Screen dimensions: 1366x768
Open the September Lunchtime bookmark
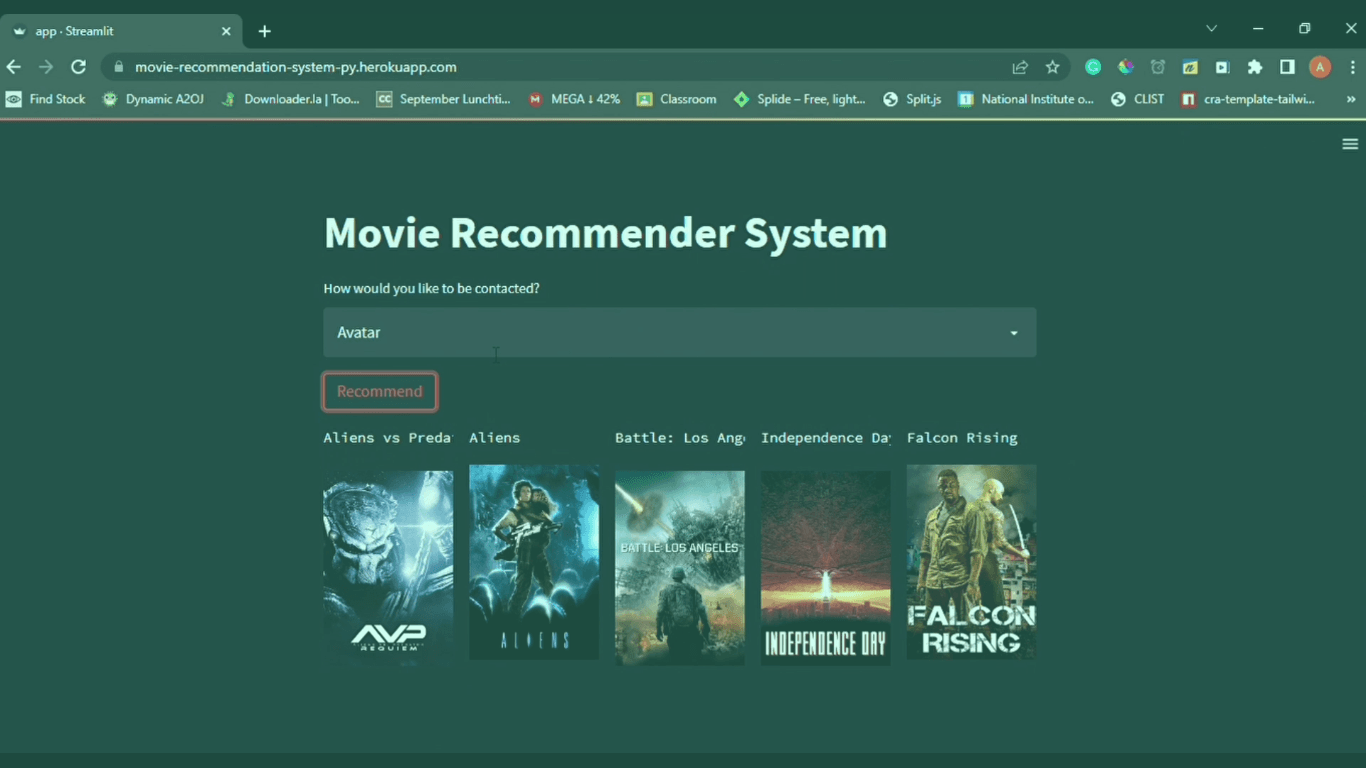[x=443, y=99]
